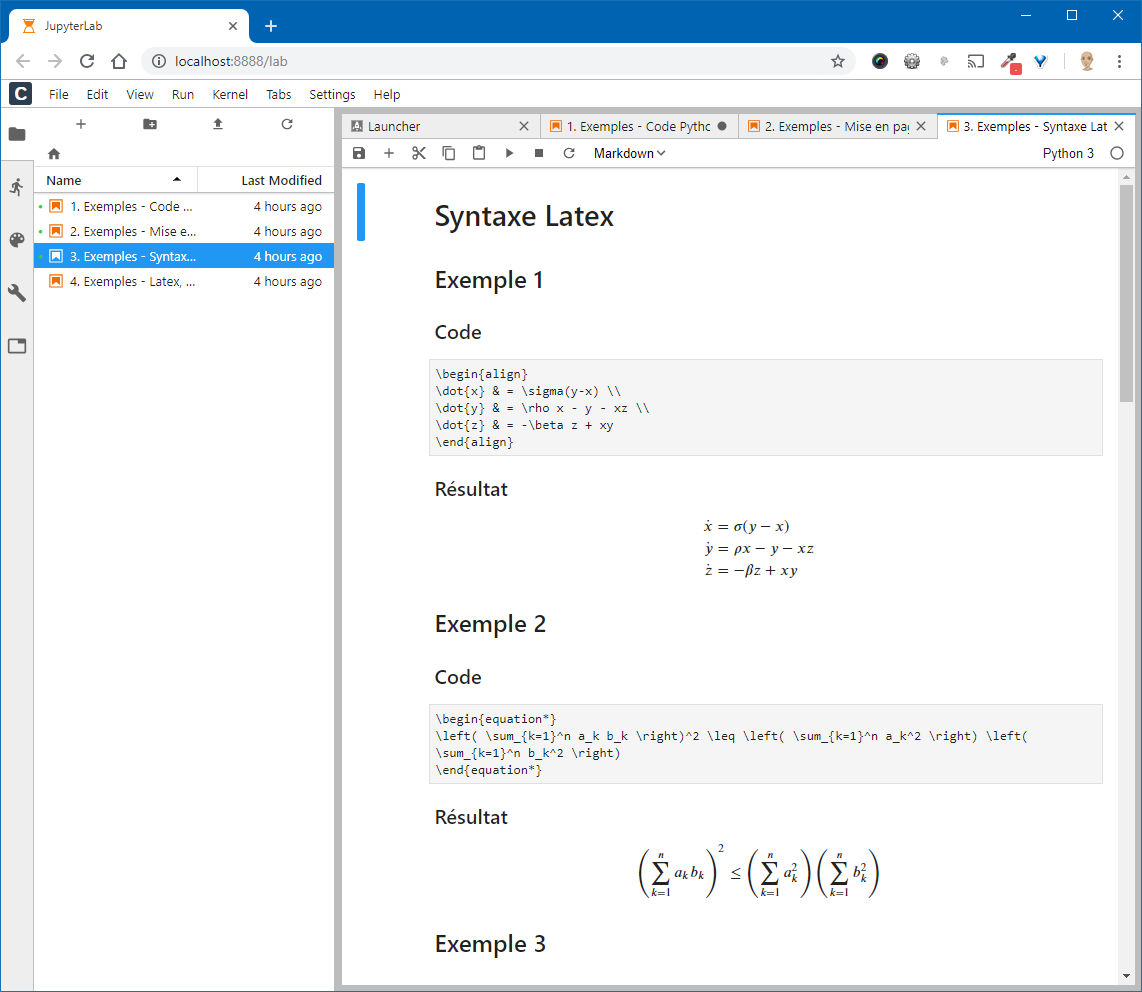Viewport: 1142px width, 992px height.
Task: Click the Python 3 kernel name button
Action: click(x=1068, y=153)
